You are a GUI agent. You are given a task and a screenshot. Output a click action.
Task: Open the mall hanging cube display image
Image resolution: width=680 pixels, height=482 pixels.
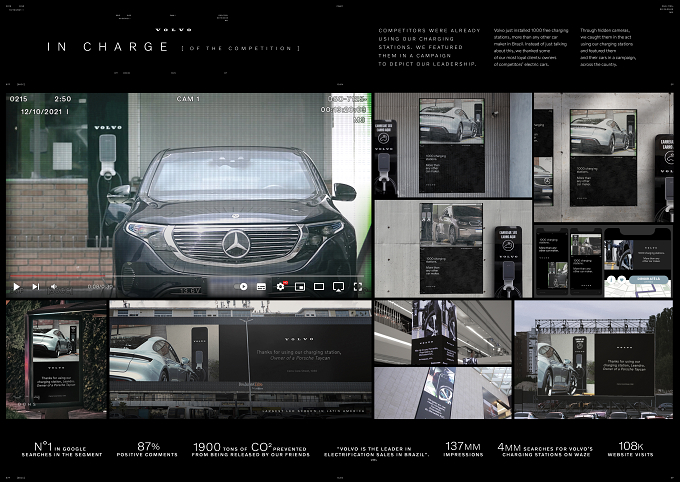(443, 332)
